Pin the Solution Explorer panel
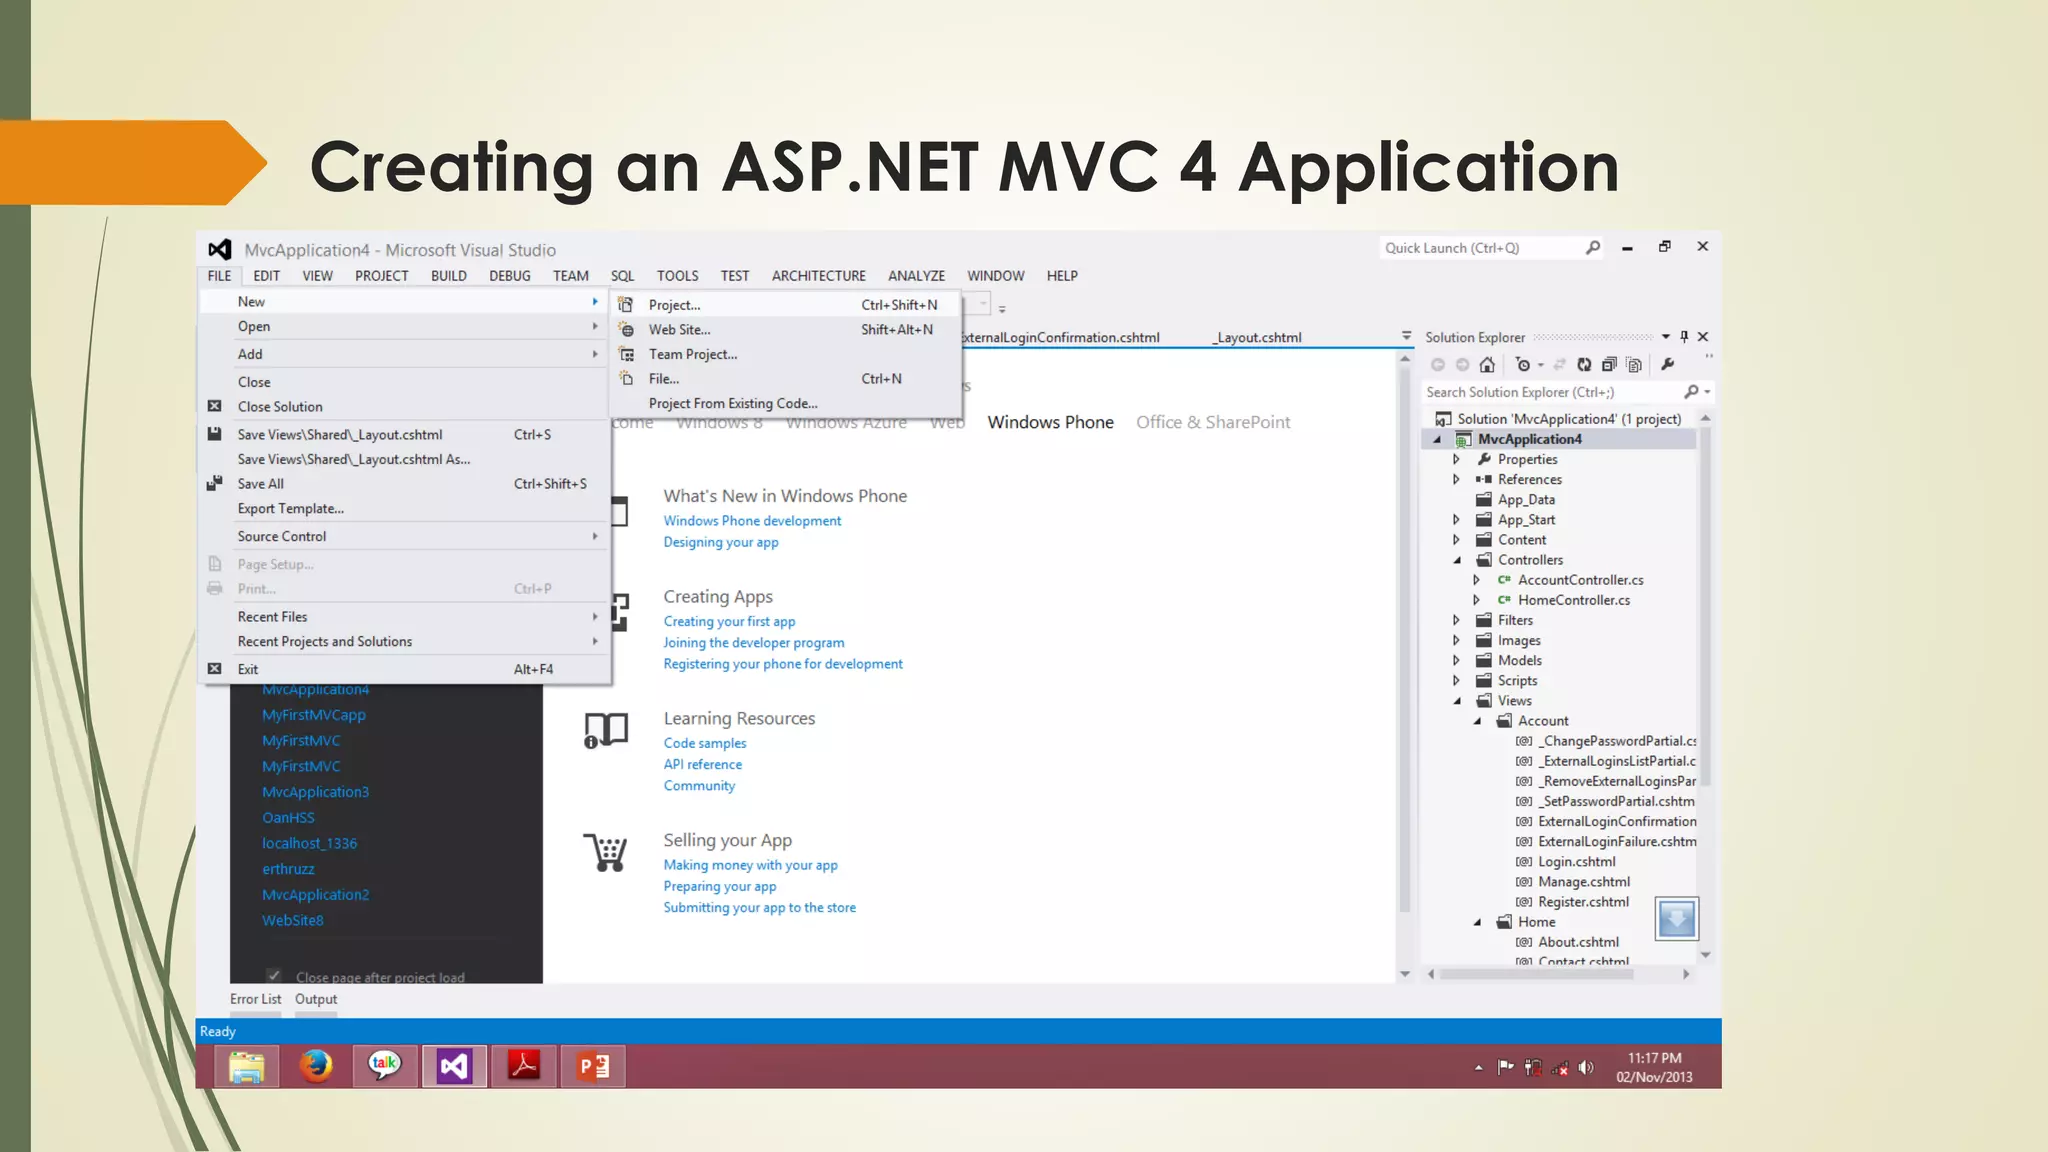2048x1152 pixels. 1684,337
